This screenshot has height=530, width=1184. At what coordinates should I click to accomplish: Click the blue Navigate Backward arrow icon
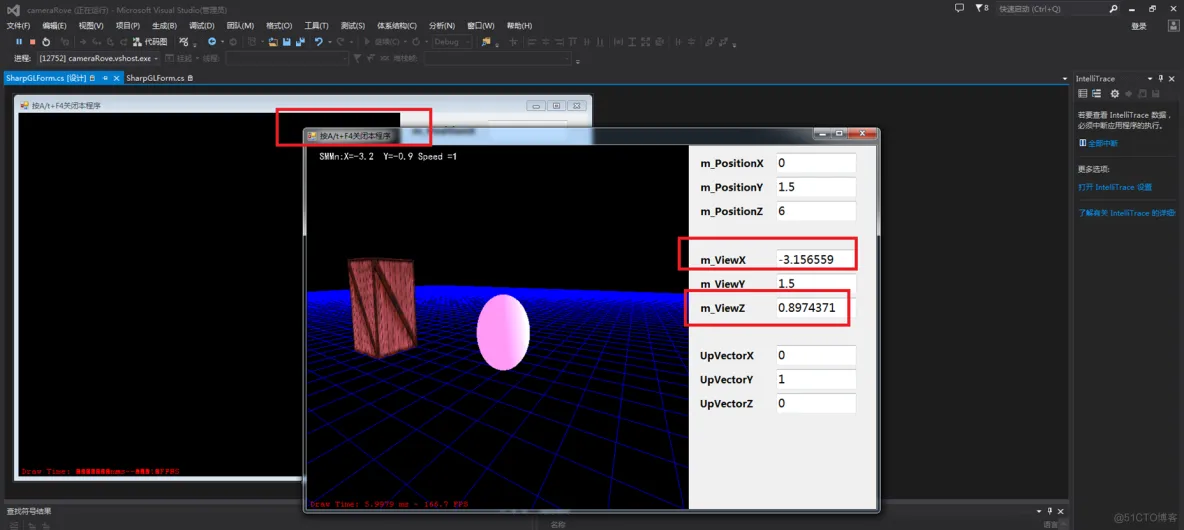point(212,42)
